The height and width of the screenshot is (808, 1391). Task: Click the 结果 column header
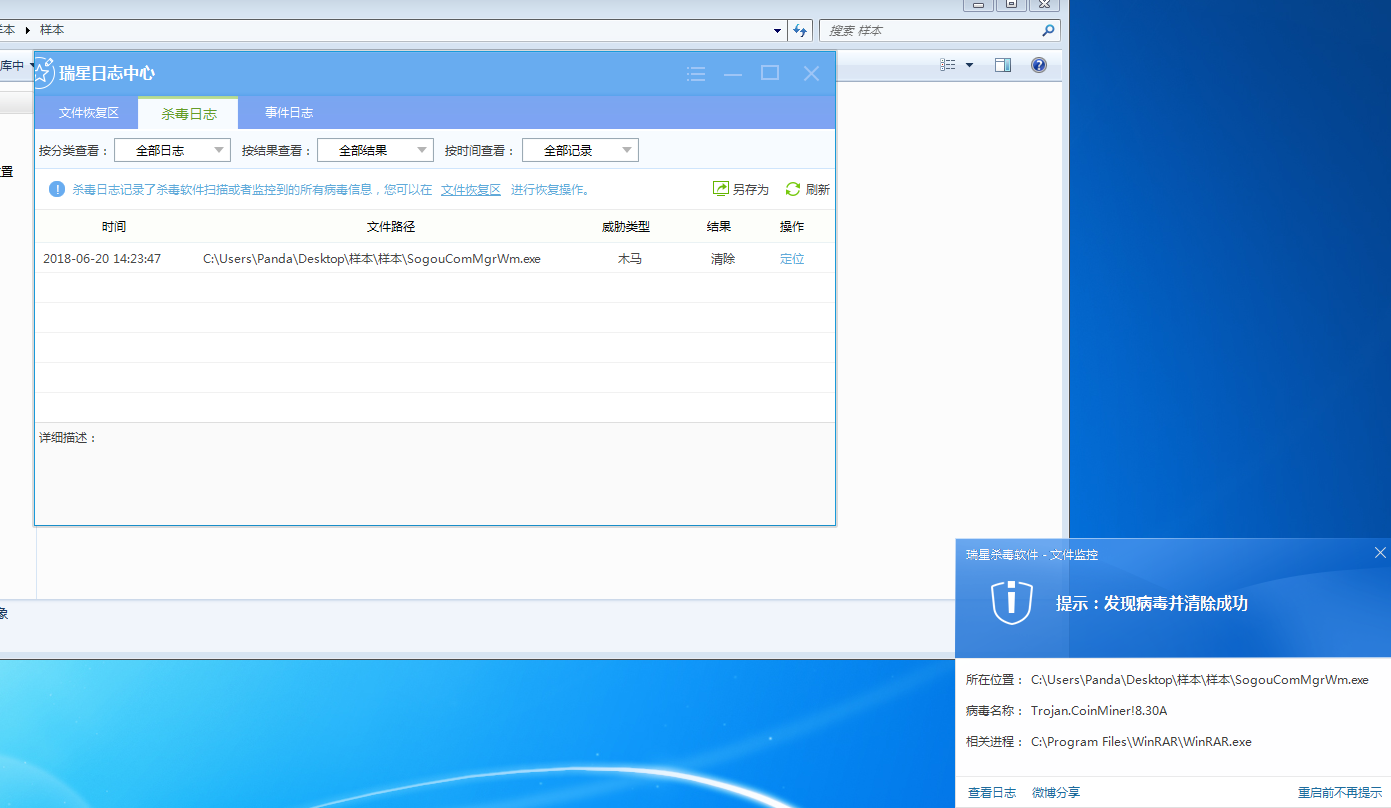click(719, 227)
